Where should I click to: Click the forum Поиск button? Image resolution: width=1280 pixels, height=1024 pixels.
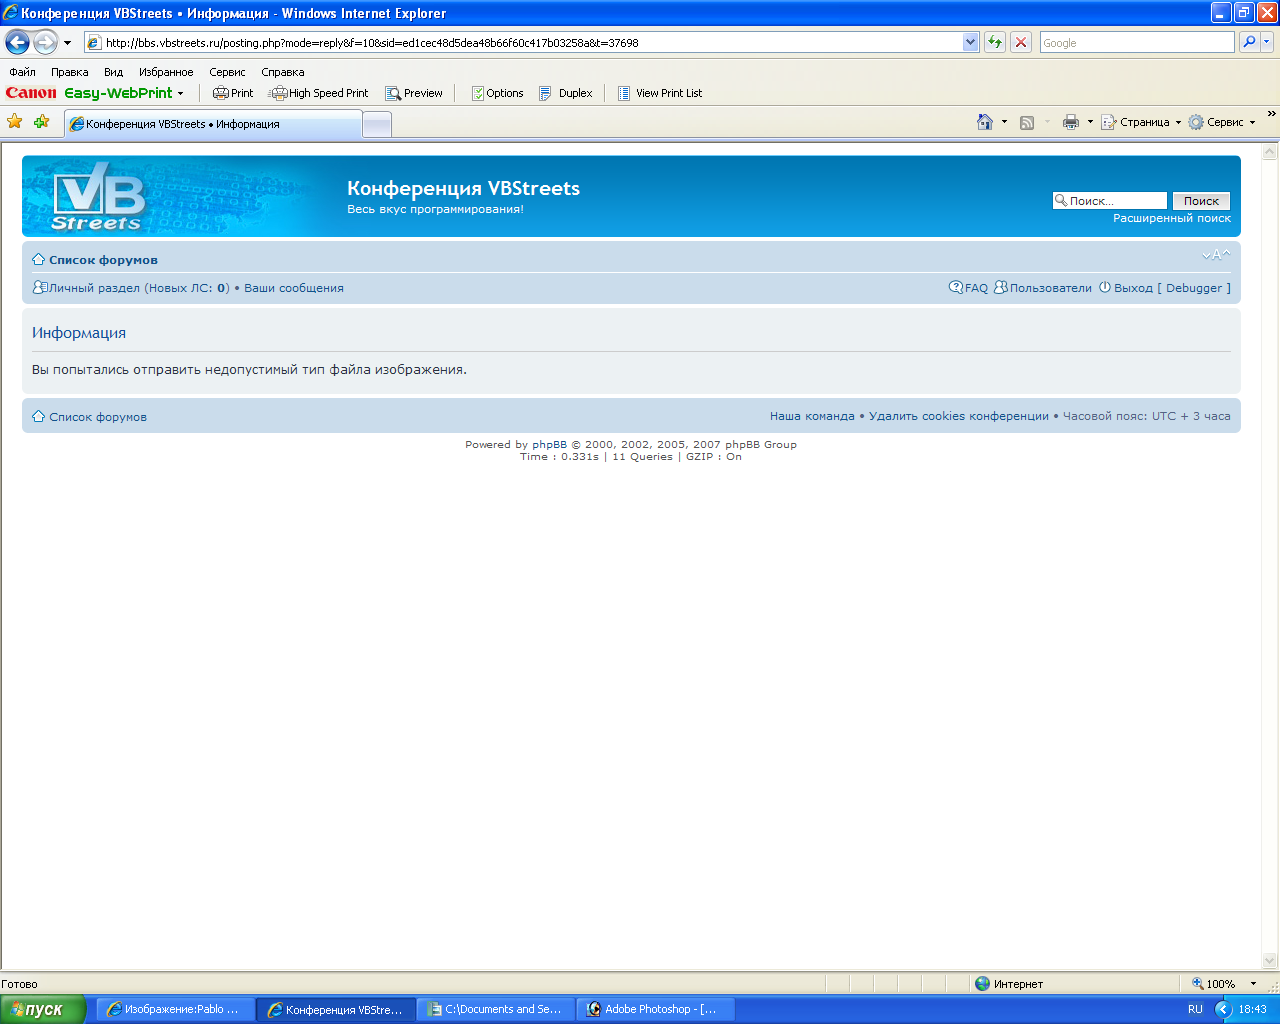tap(1201, 201)
